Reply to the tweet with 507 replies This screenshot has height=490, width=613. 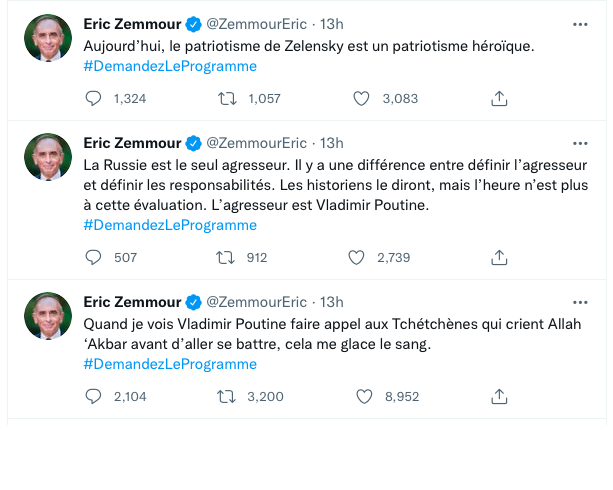click(94, 257)
